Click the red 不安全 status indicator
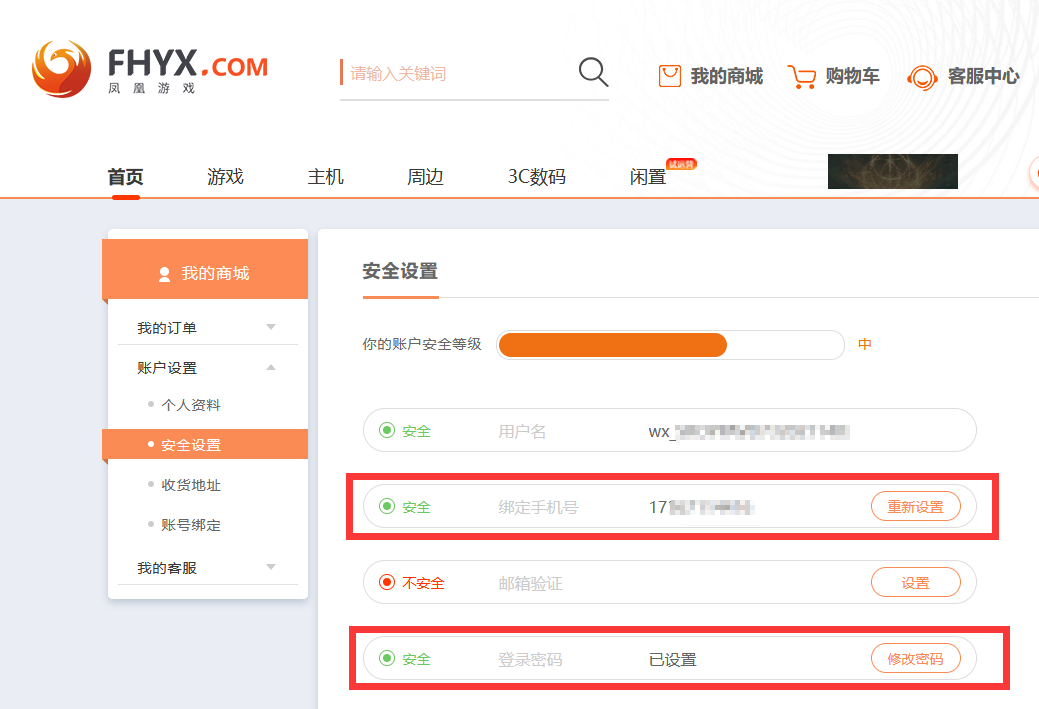This screenshot has width=1039, height=709. click(x=387, y=583)
